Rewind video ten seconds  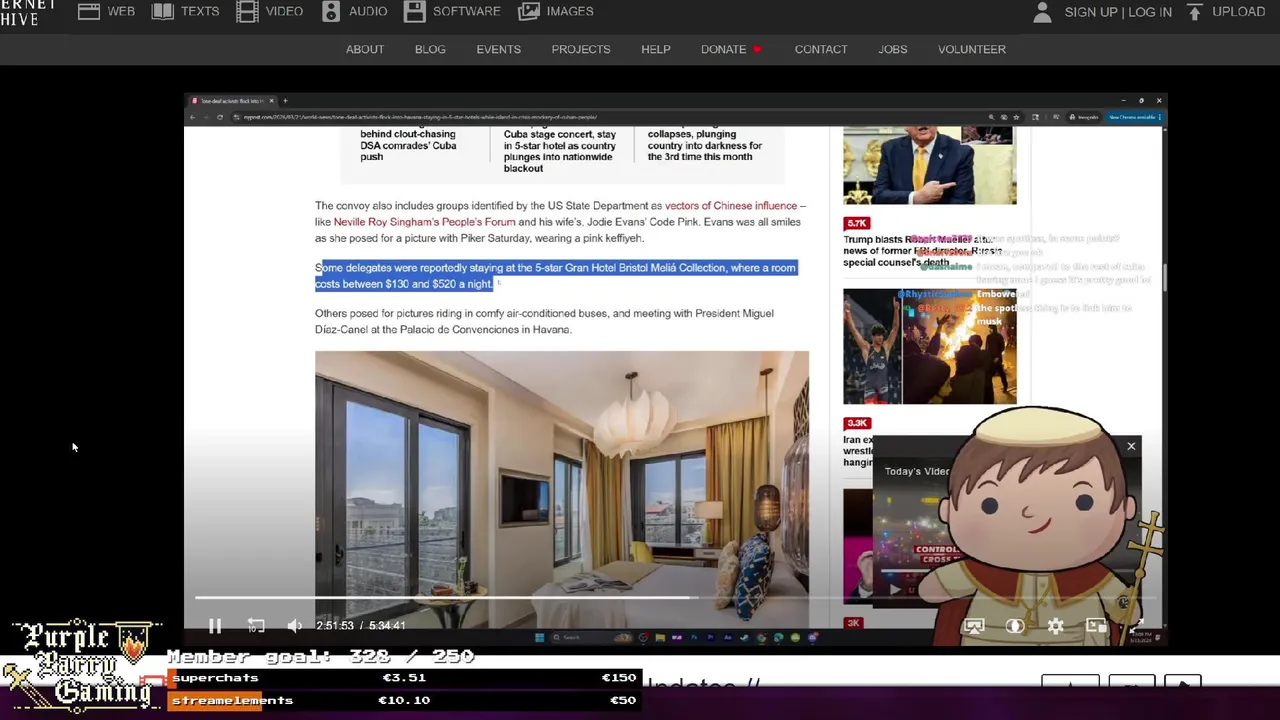pos(256,625)
